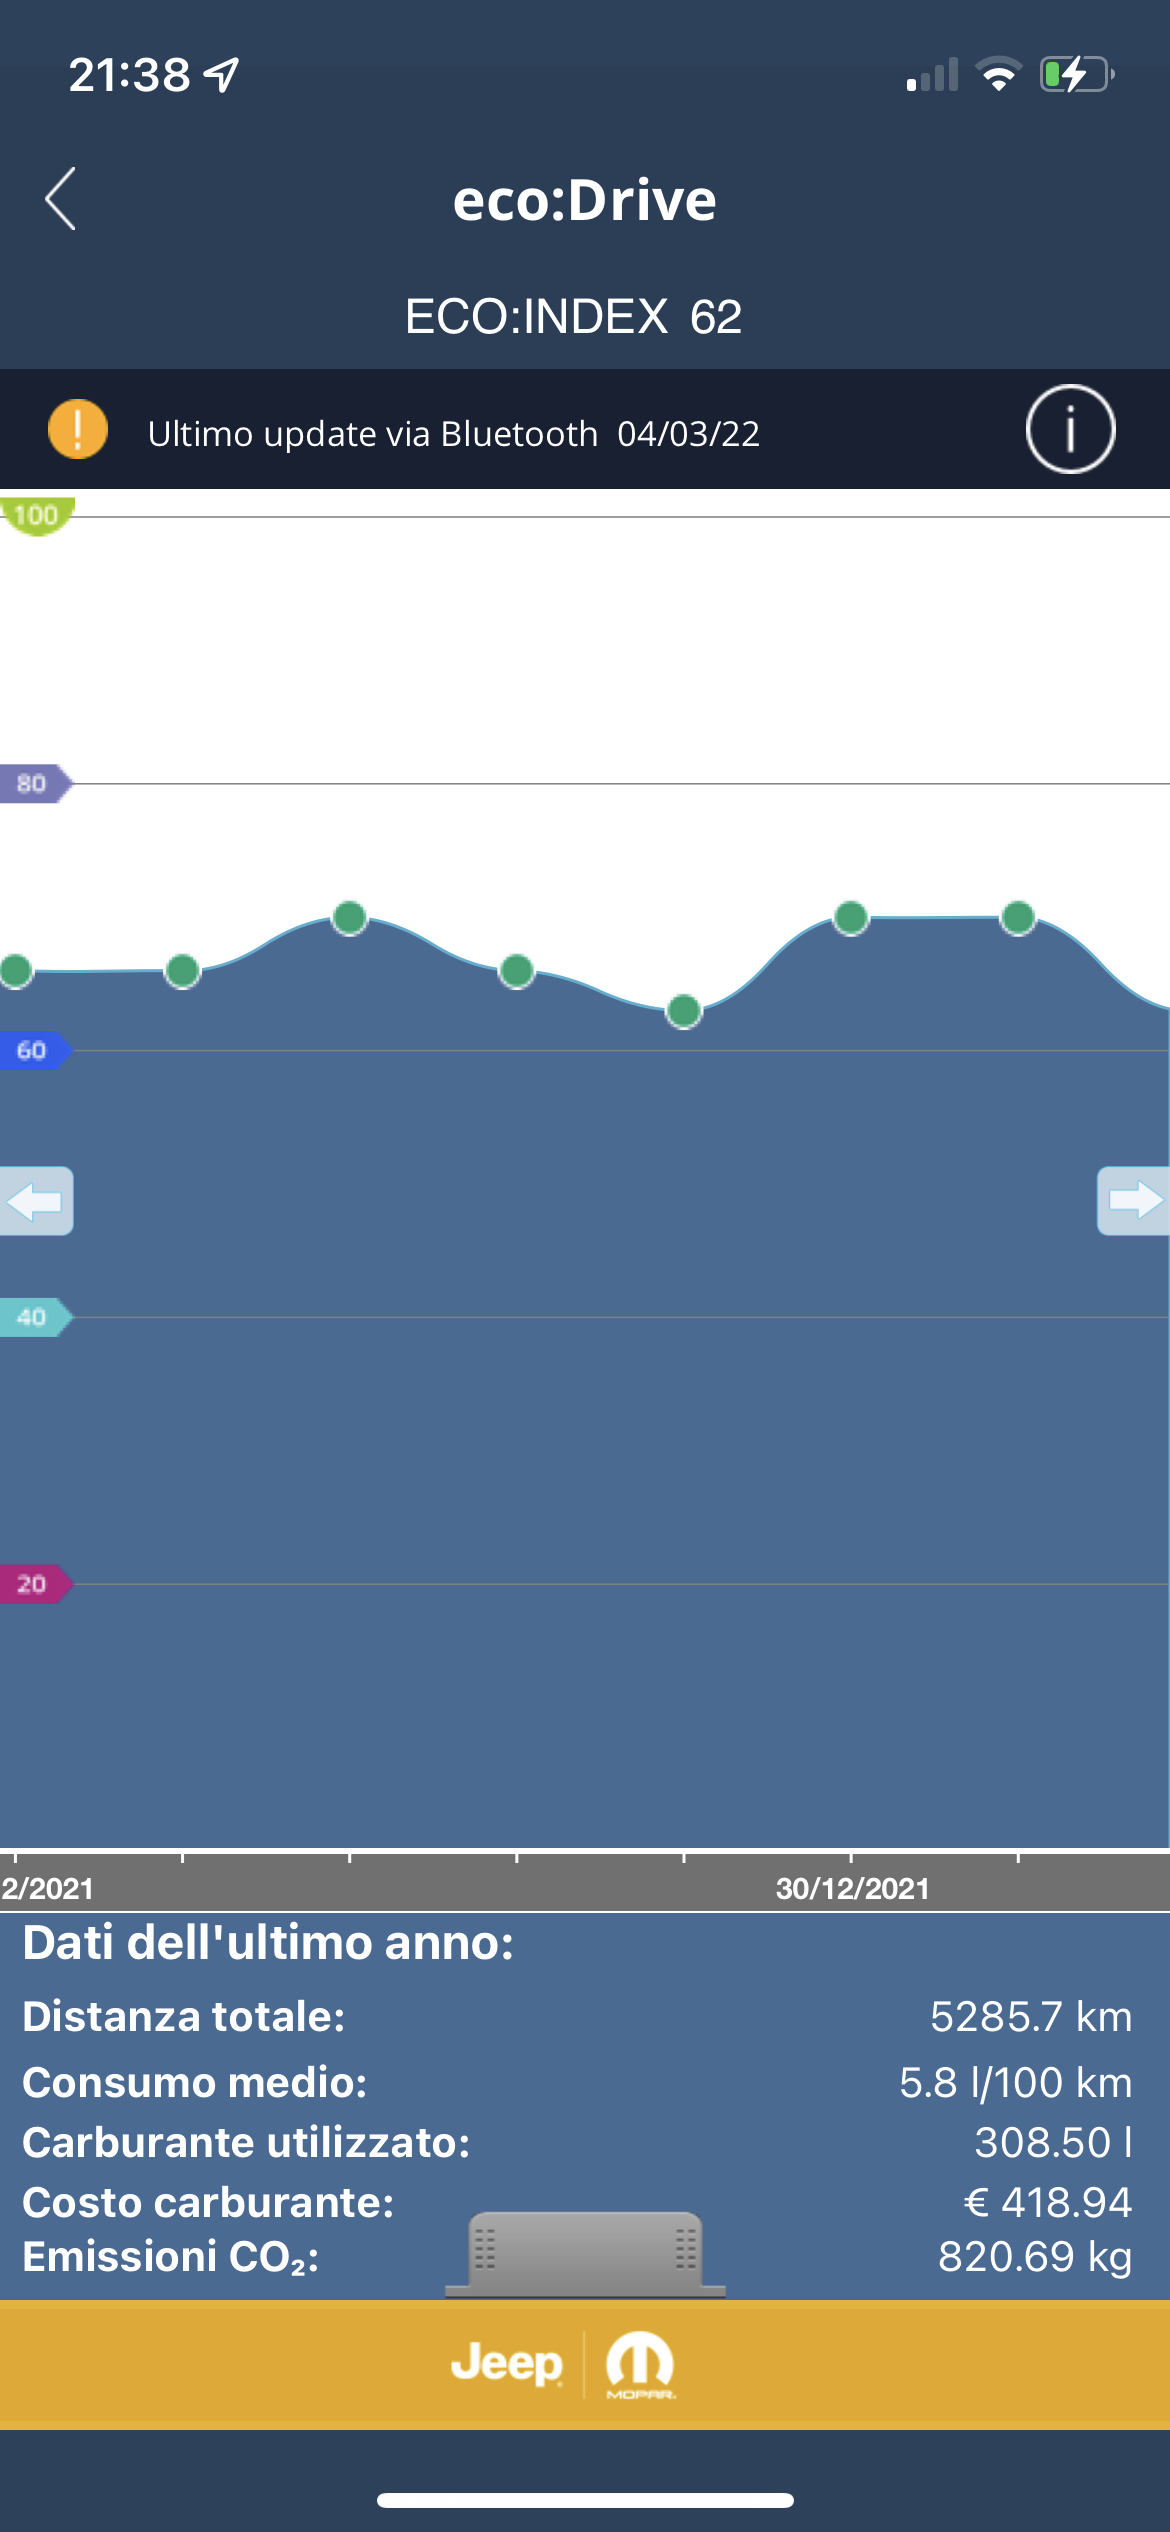Screen dimensions: 1170x2532
Task: Select the green 100 axis marker
Action: [x=37, y=516]
